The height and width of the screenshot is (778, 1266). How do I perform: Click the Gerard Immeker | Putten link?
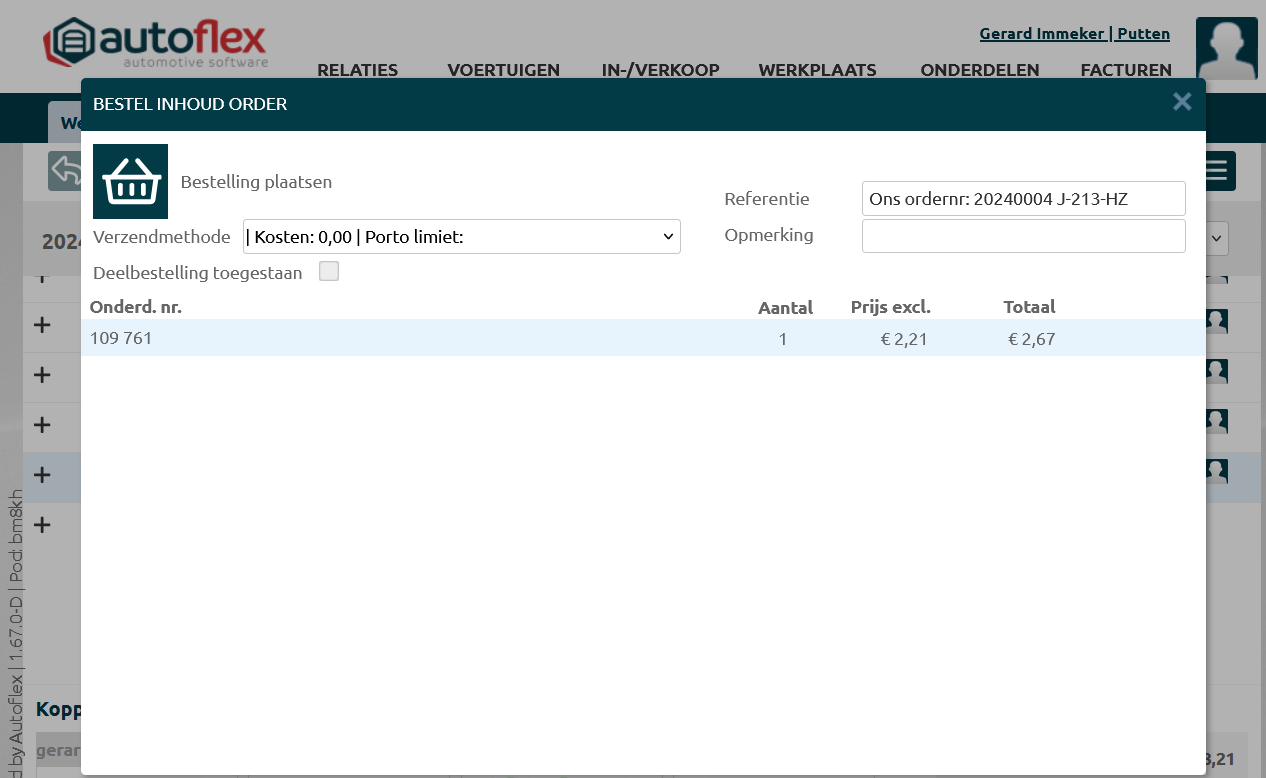pos(1074,34)
